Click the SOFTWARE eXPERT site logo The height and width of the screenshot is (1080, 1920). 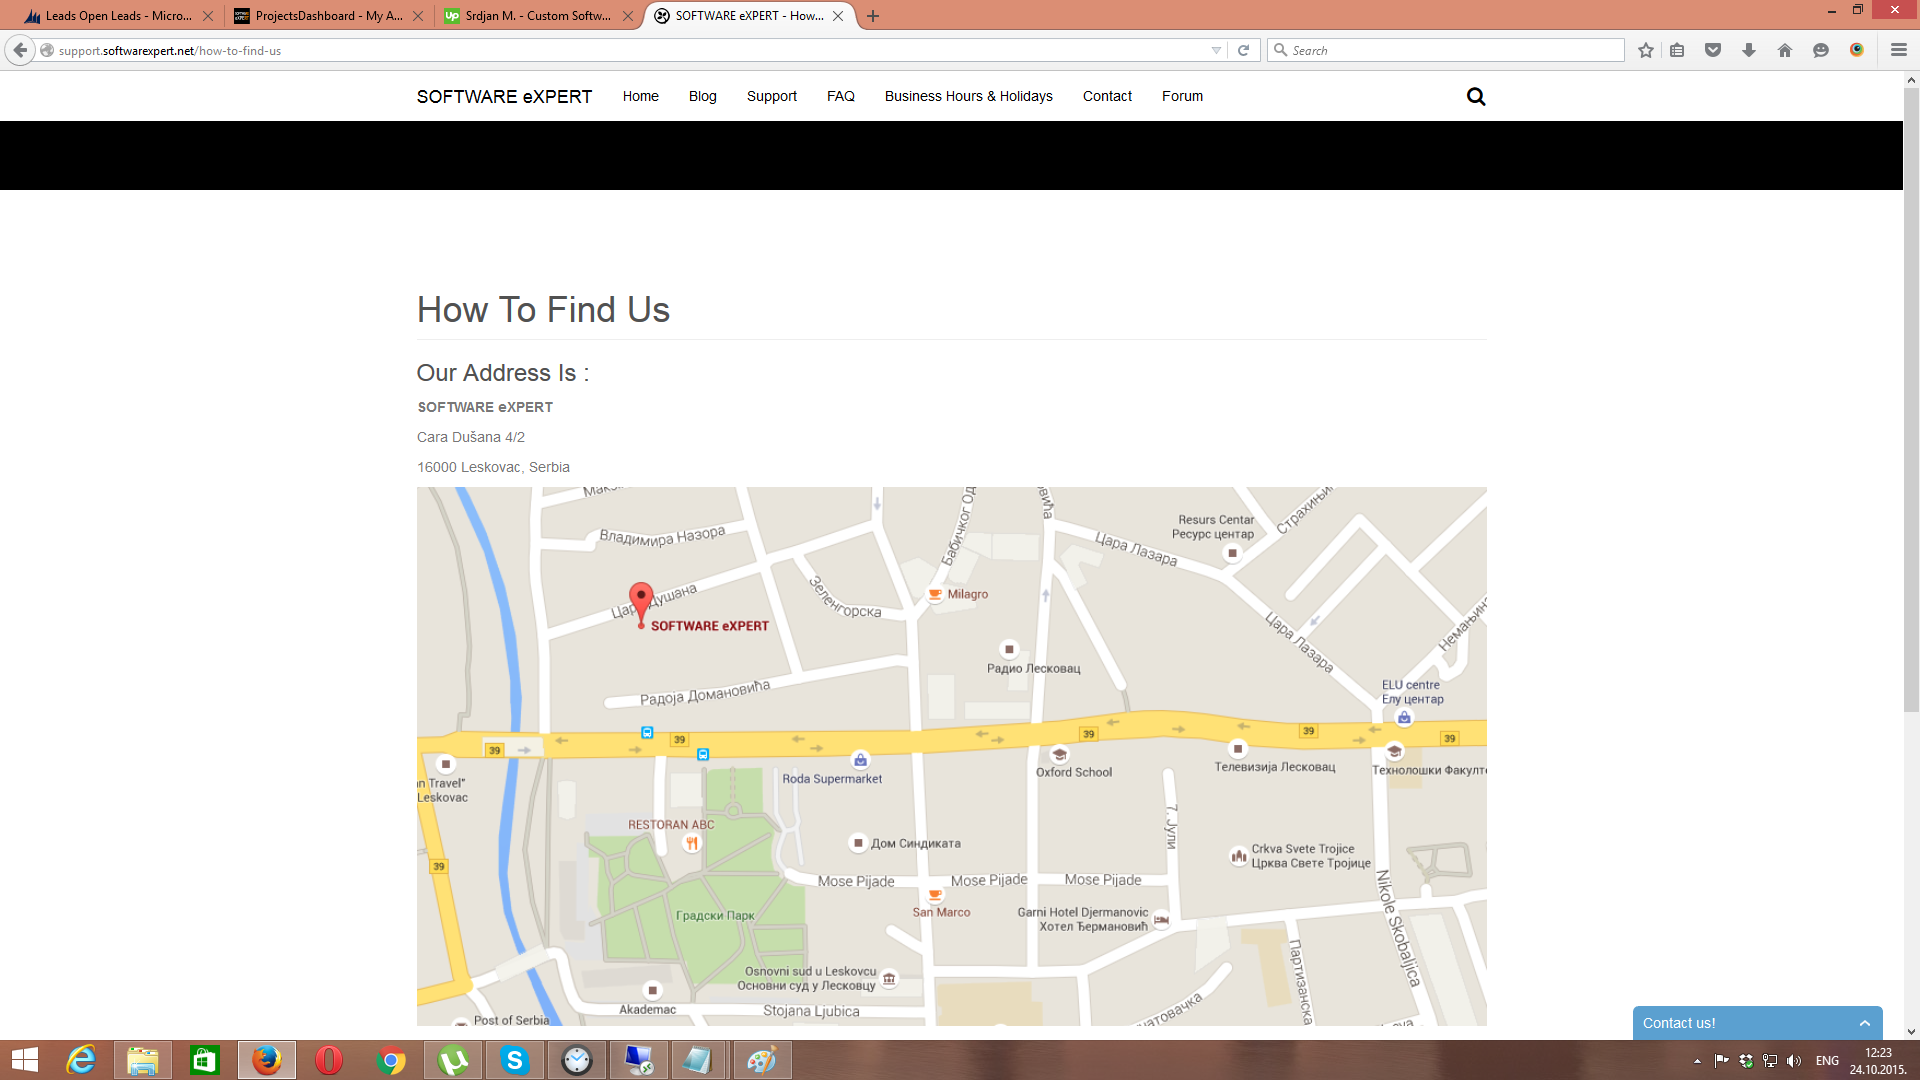(505, 96)
